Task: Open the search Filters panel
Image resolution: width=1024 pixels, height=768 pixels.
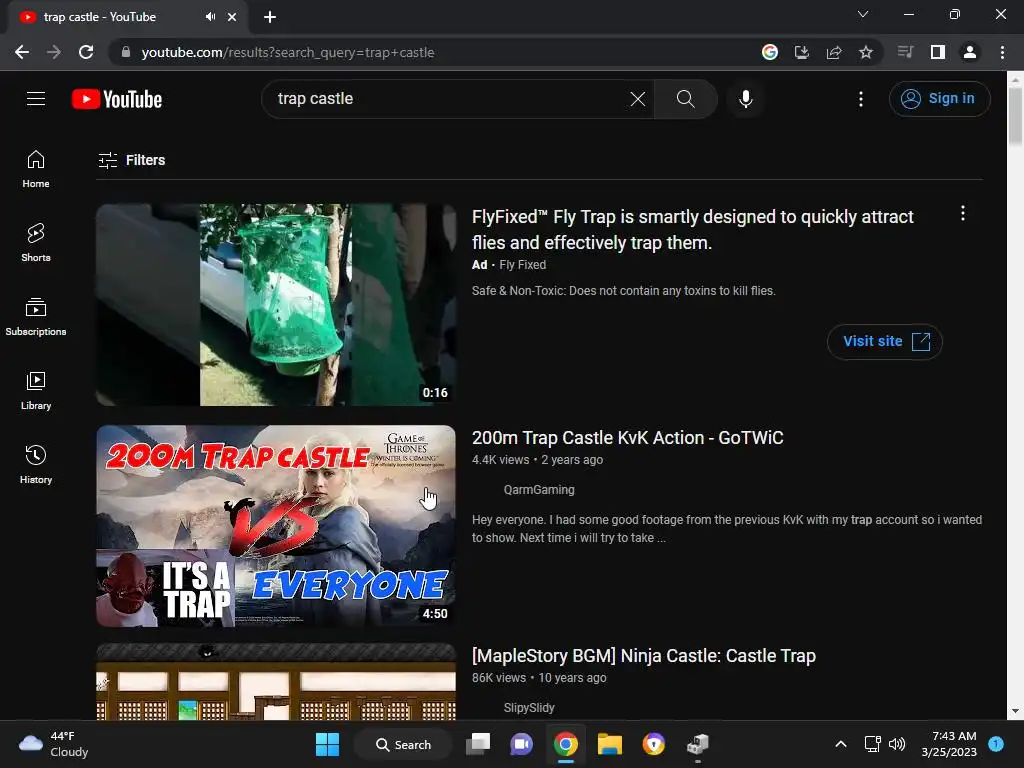Action: (x=131, y=160)
